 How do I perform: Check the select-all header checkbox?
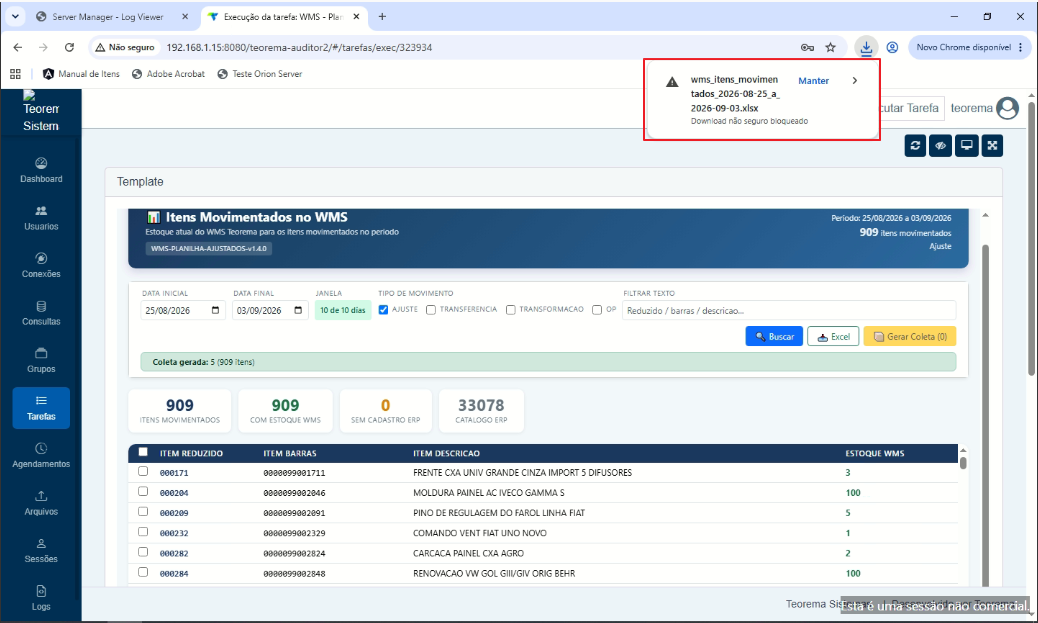(x=143, y=452)
